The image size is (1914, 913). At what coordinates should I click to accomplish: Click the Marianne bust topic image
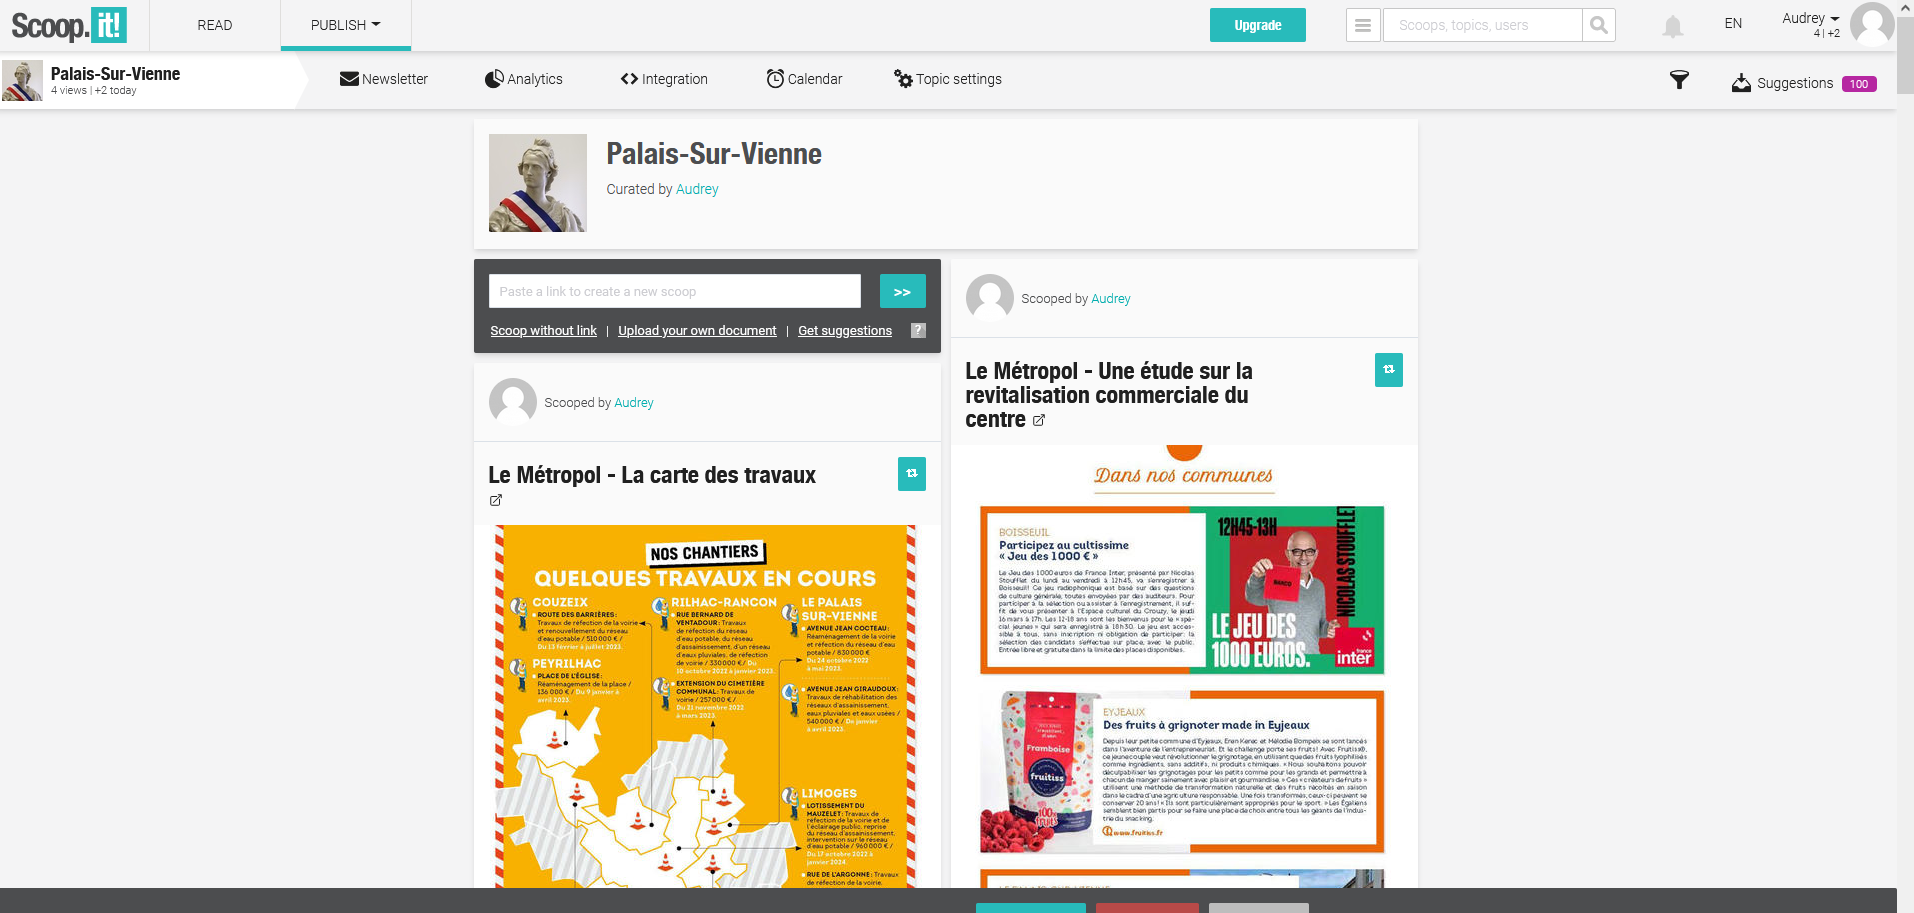pos(538,183)
